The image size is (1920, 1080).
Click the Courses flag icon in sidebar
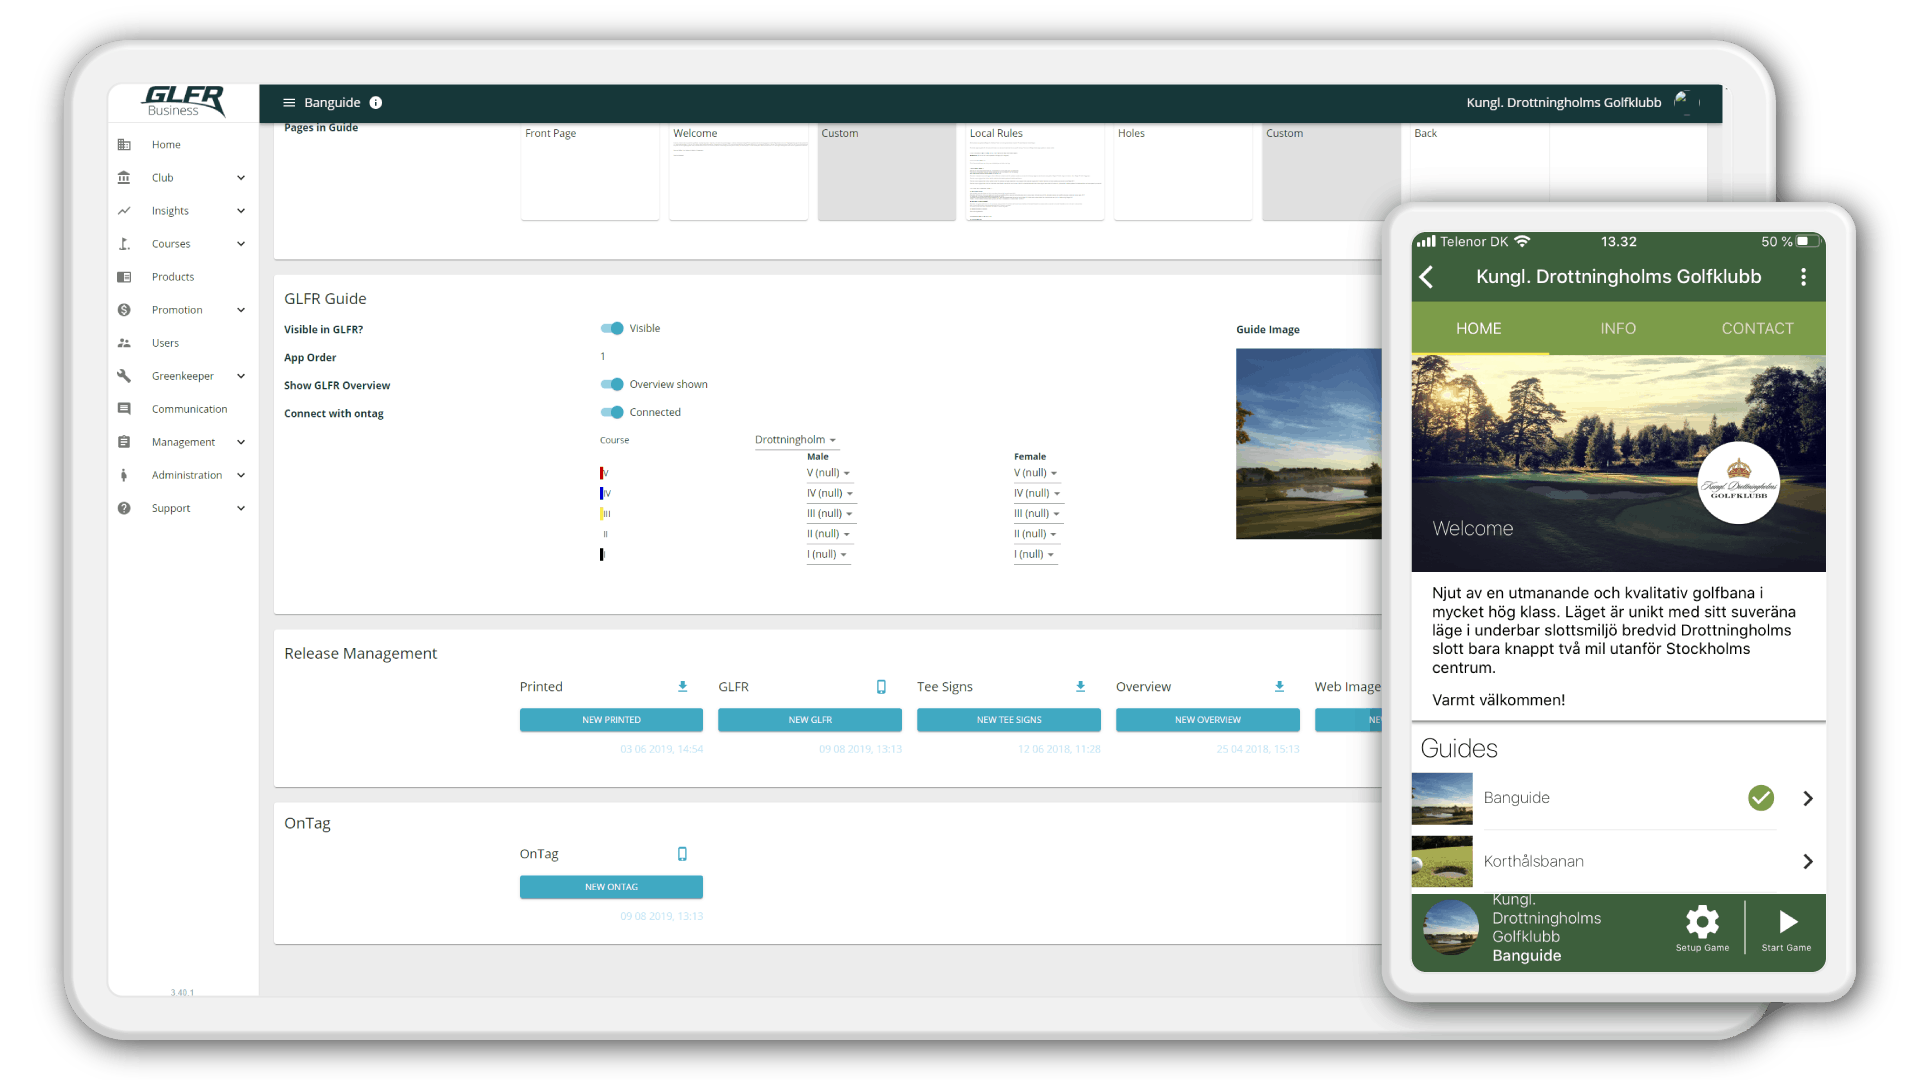[124, 244]
